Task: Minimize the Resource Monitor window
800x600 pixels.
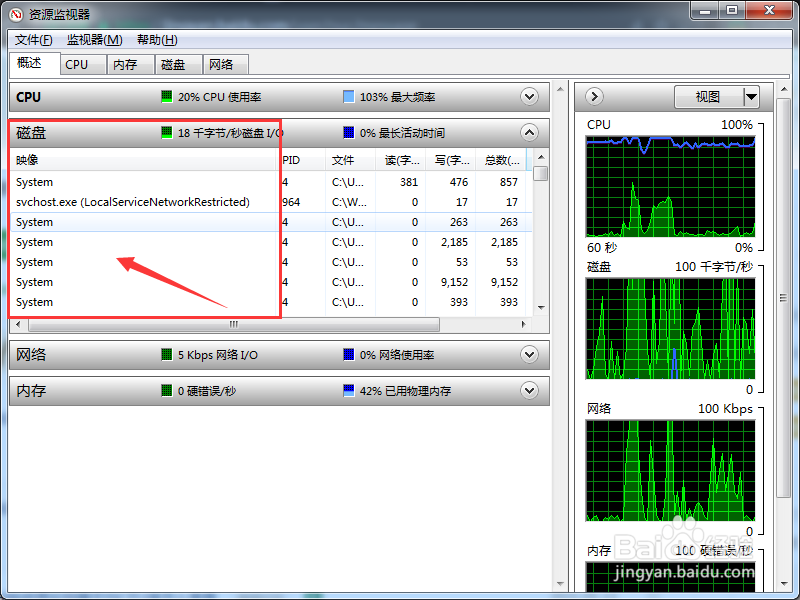Action: coord(706,10)
